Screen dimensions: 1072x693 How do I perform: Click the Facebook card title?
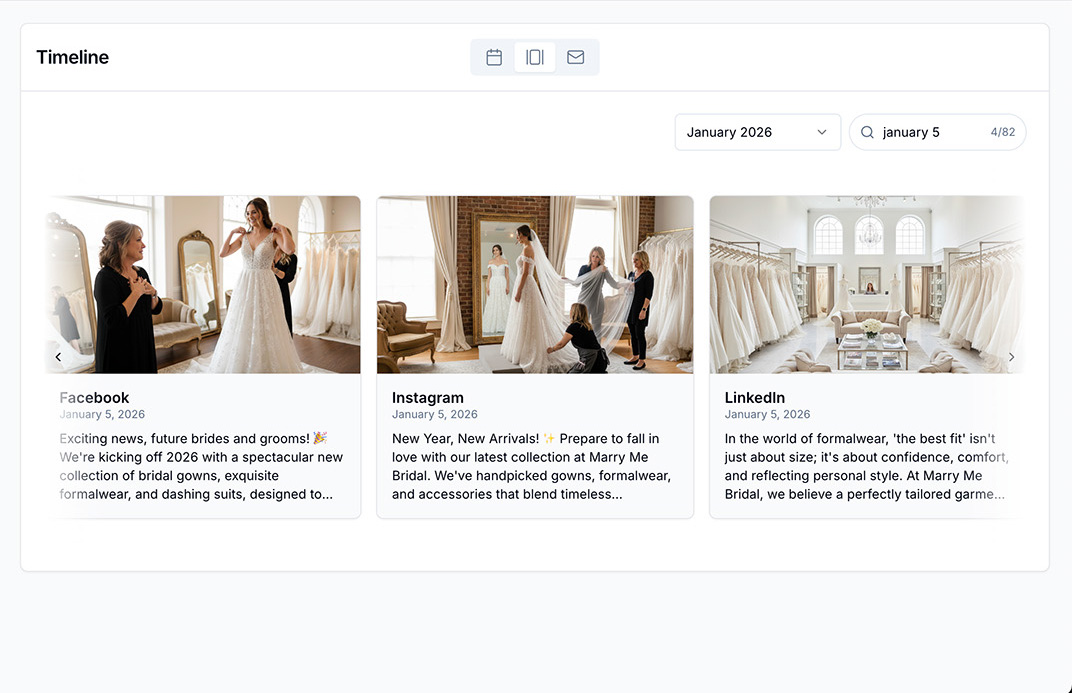pyautogui.click(x=95, y=397)
